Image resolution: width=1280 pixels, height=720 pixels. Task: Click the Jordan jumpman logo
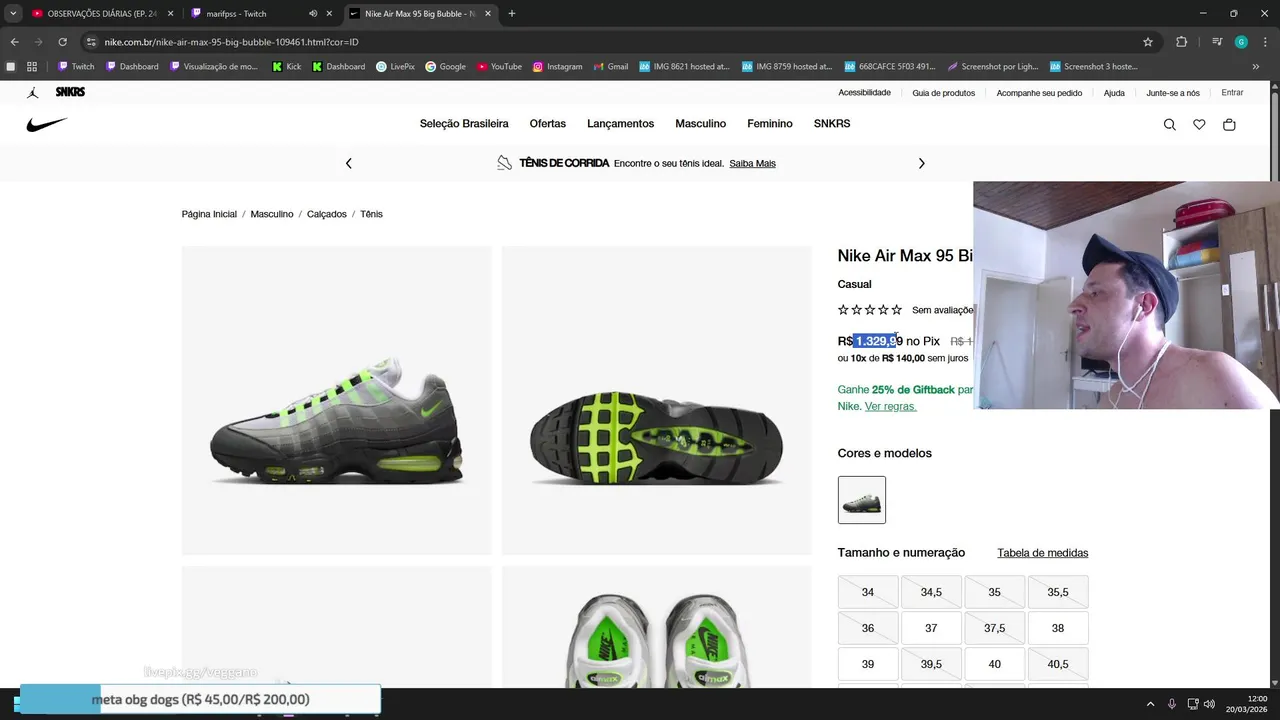click(x=33, y=92)
